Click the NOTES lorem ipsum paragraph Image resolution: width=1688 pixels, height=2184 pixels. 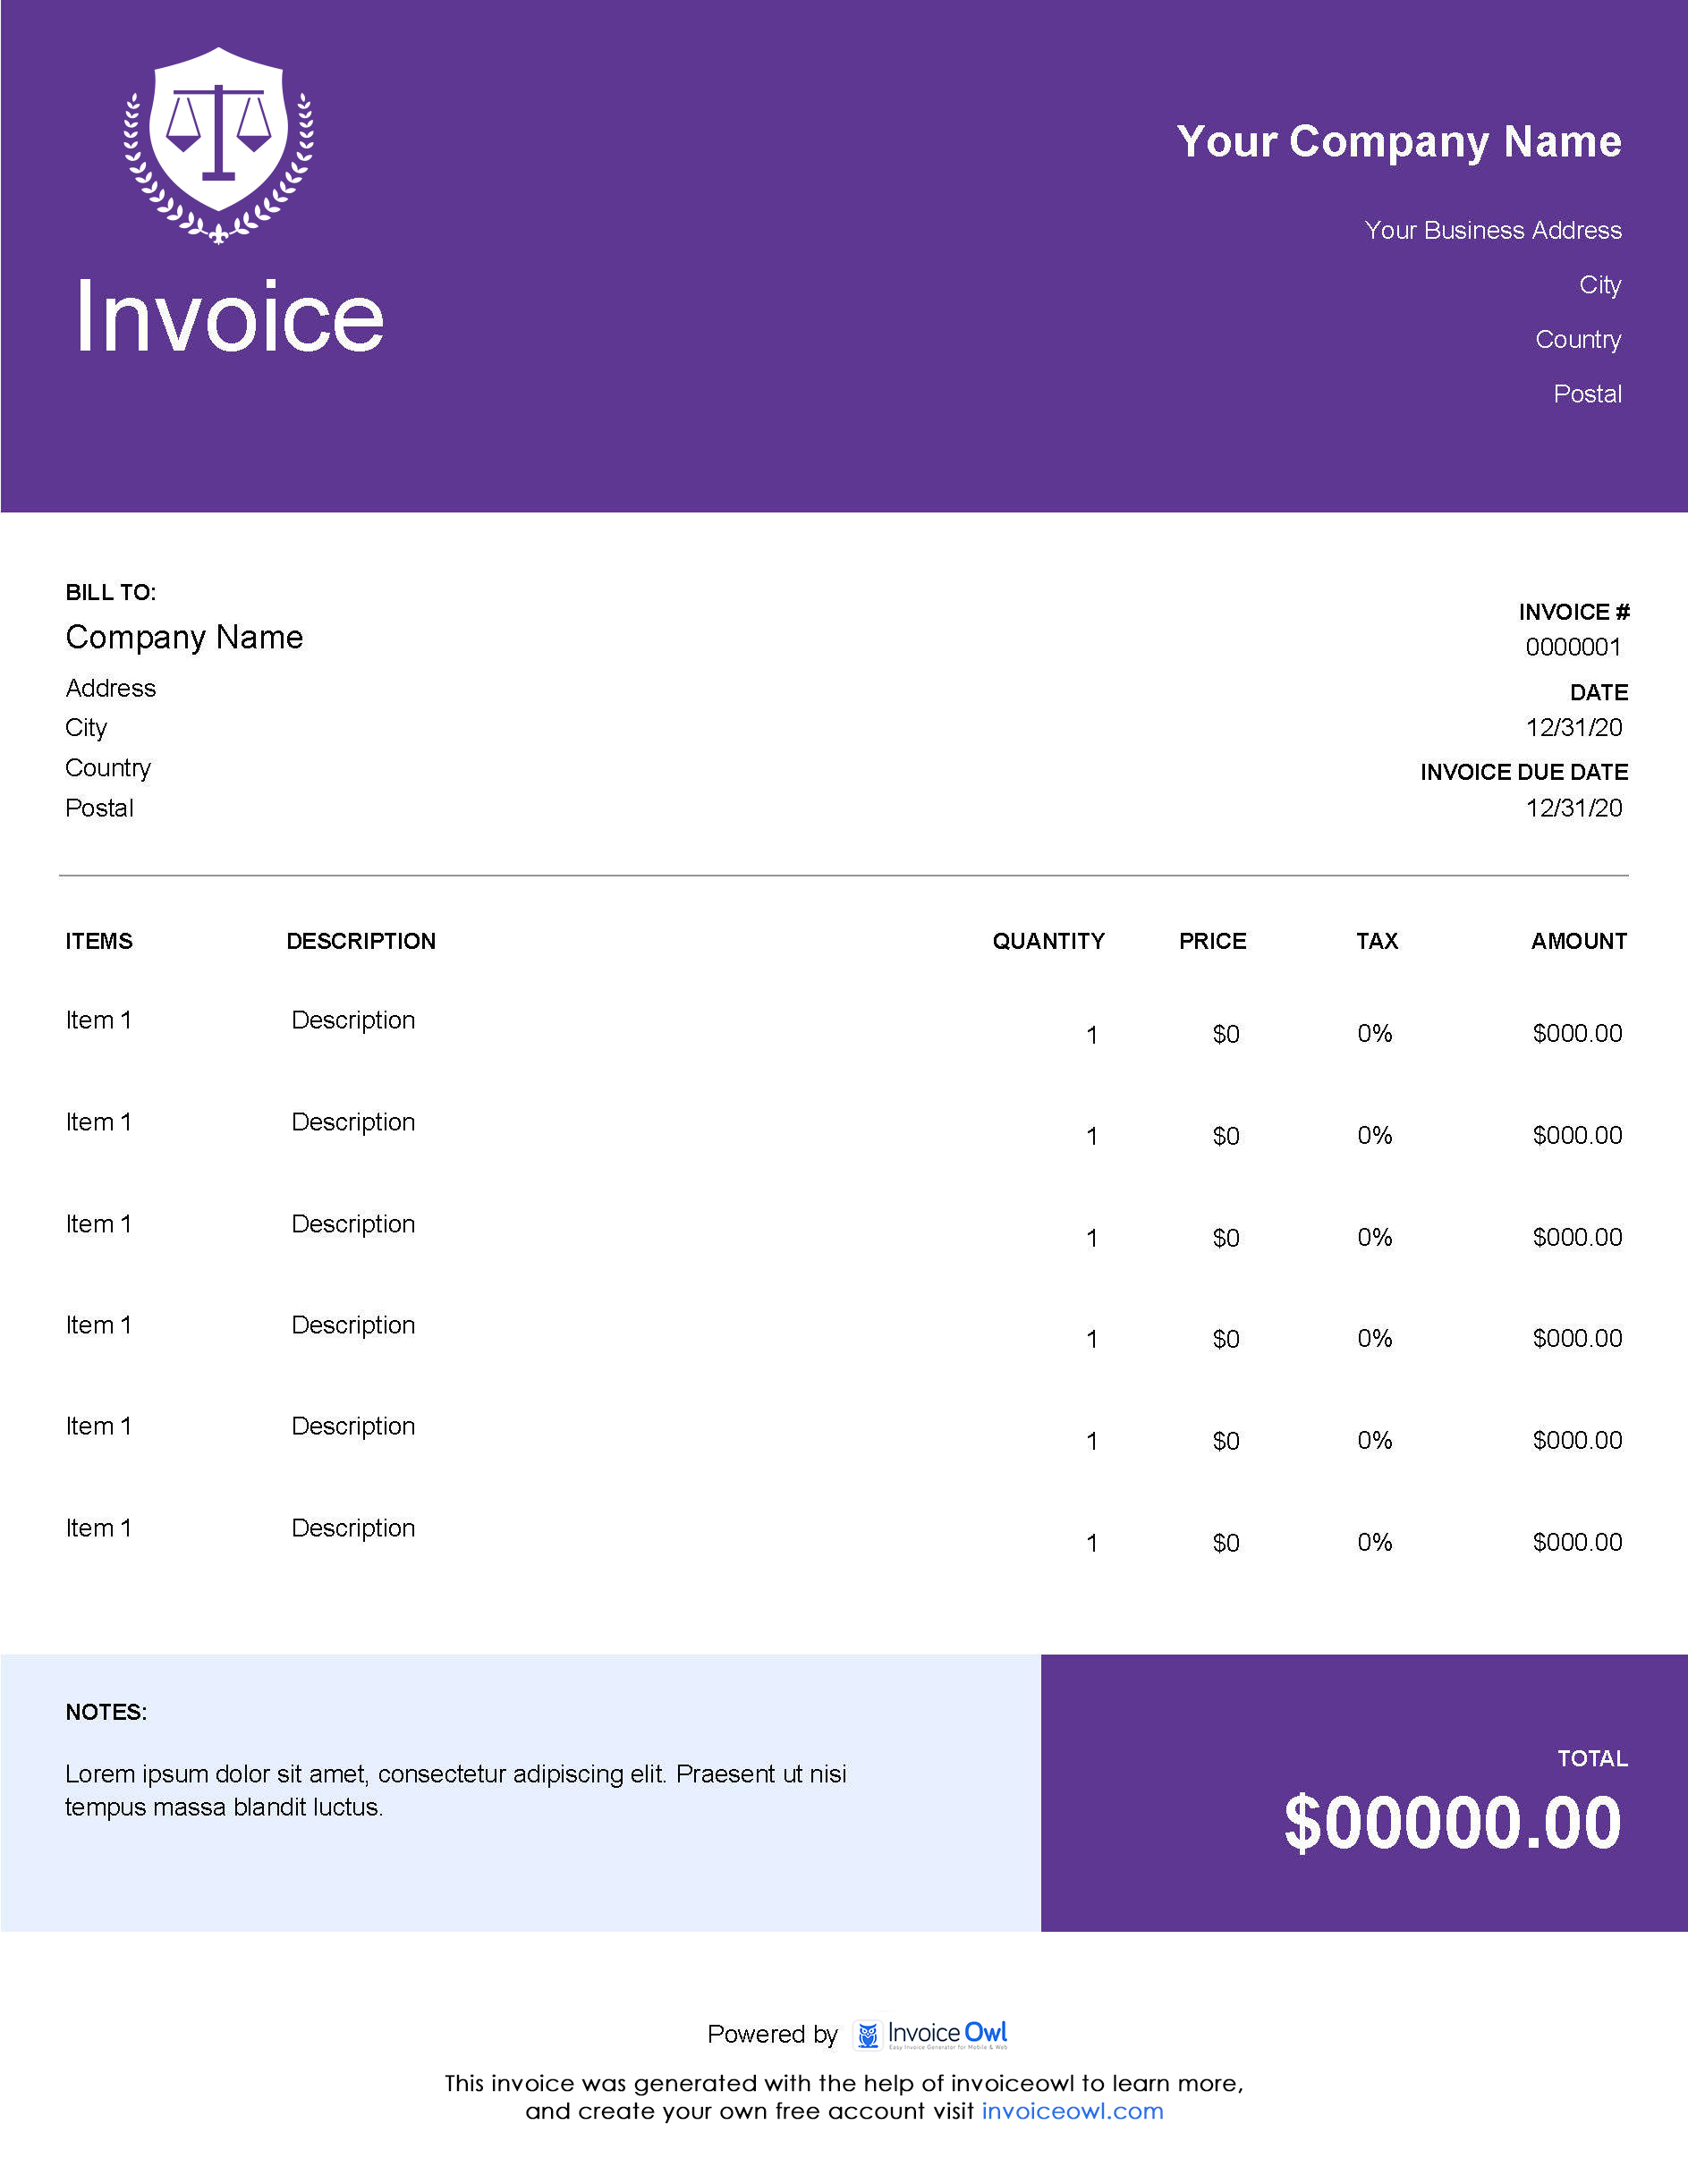tap(455, 1790)
